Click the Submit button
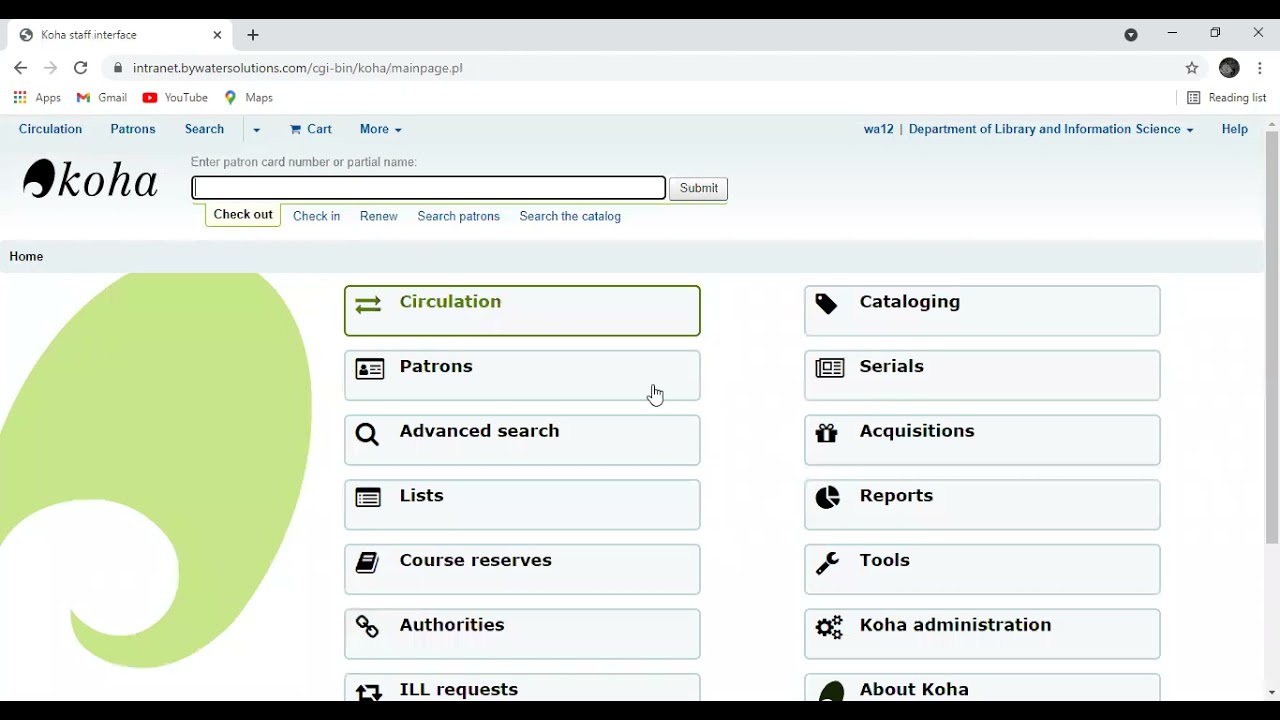This screenshot has height=720, width=1280. [x=698, y=188]
